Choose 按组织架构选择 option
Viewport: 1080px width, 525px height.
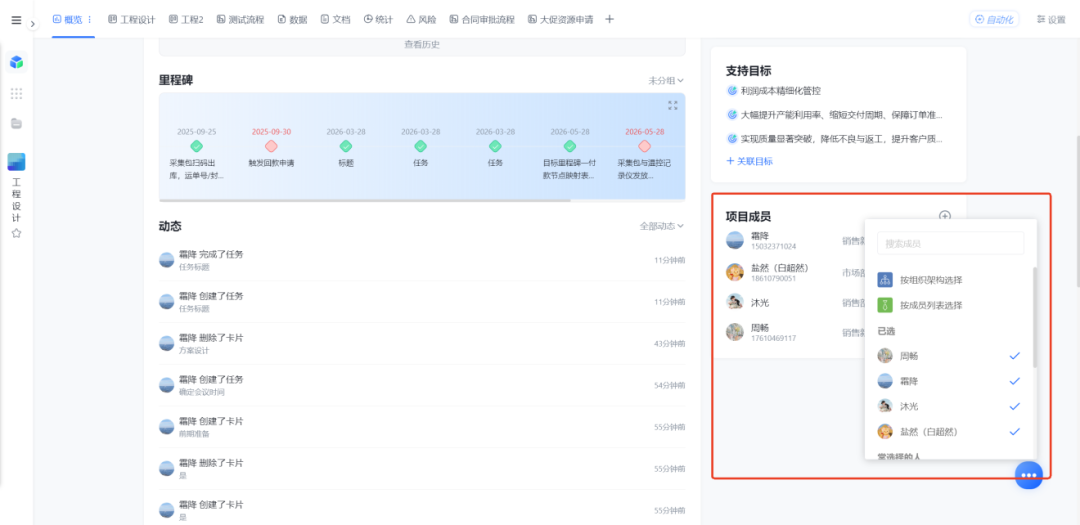pyautogui.click(x=951, y=280)
